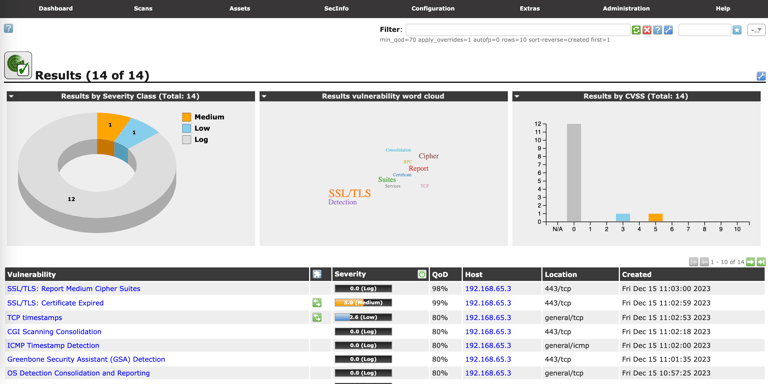Edit filter using wrench icon beside filter box
Viewport: 768px width, 384px height.
point(669,30)
